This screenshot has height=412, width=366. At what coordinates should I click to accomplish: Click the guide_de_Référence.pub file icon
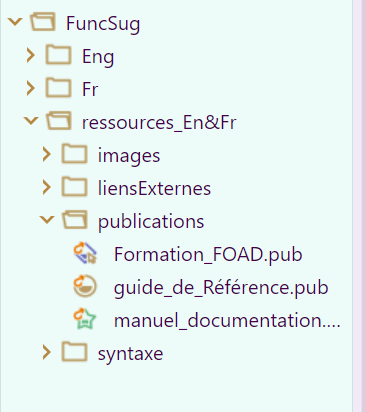(85, 286)
